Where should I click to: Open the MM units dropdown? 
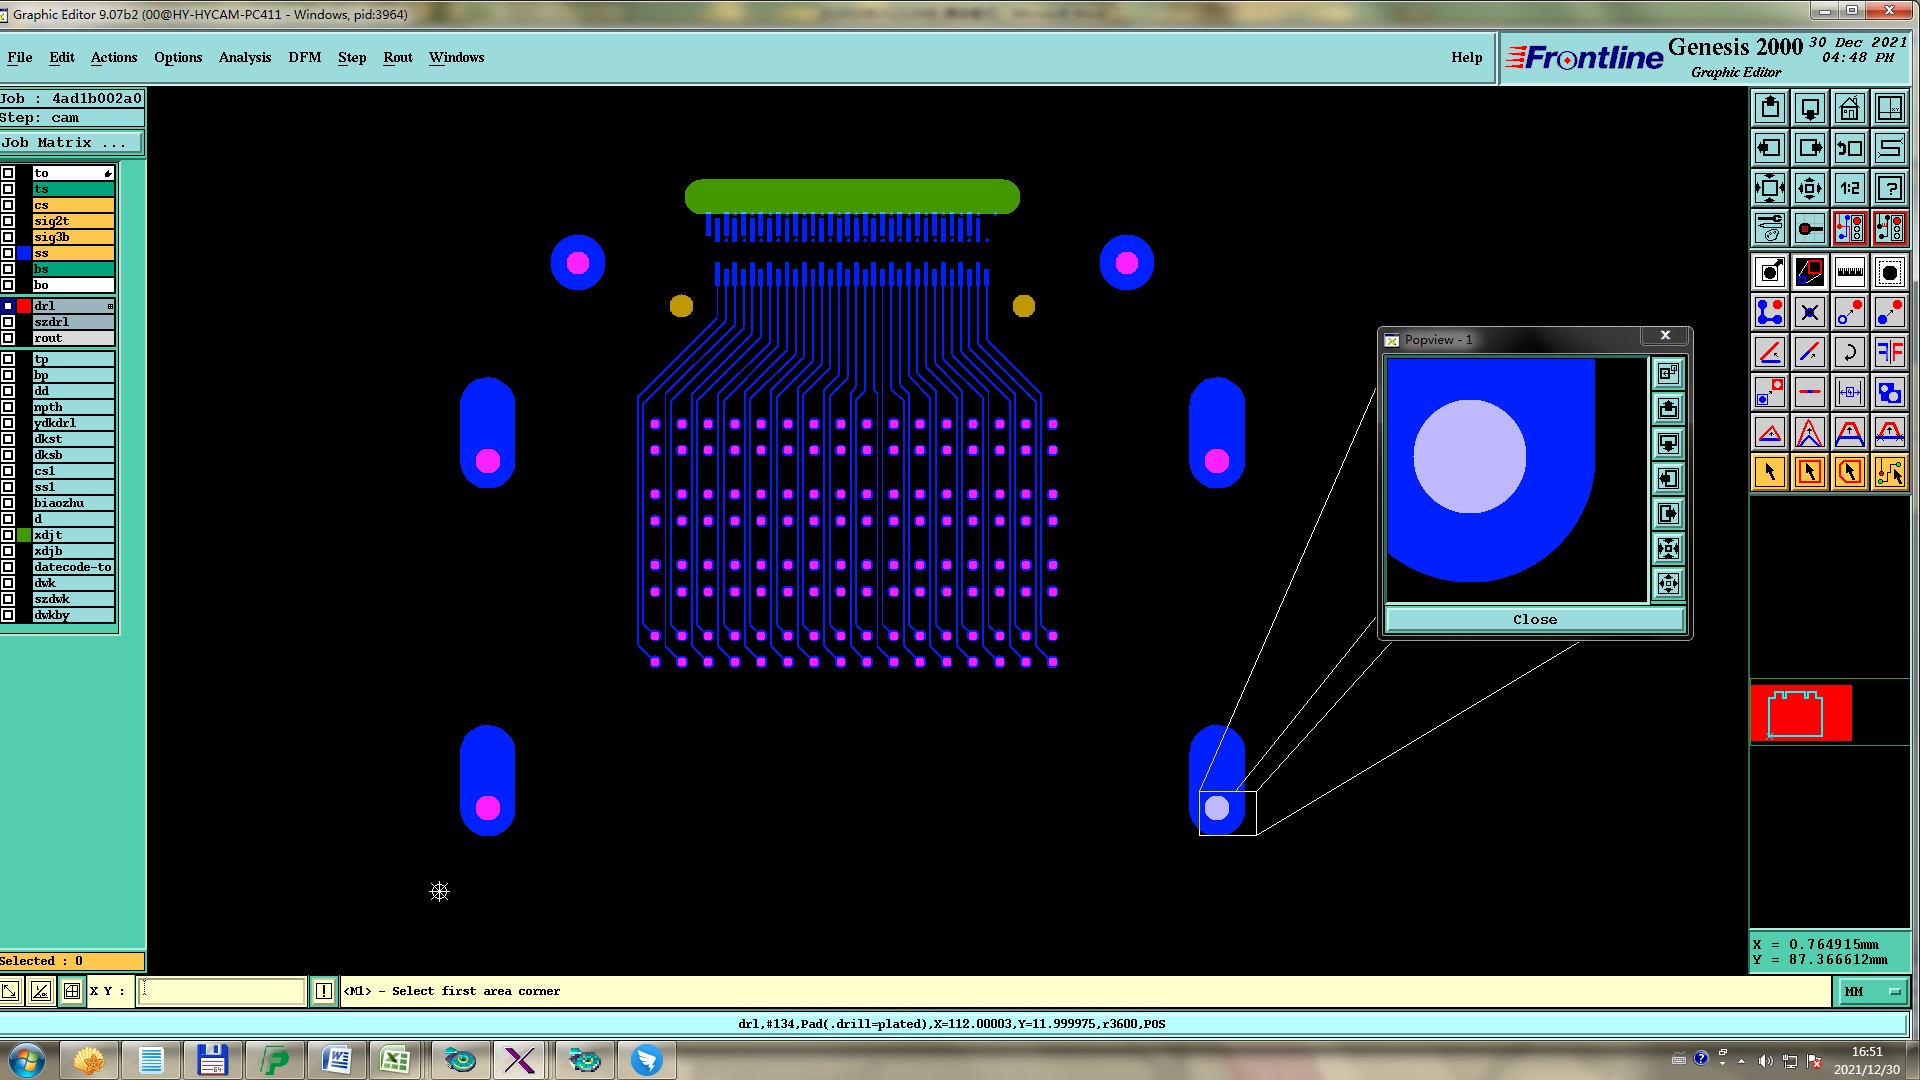tap(1871, 991)
